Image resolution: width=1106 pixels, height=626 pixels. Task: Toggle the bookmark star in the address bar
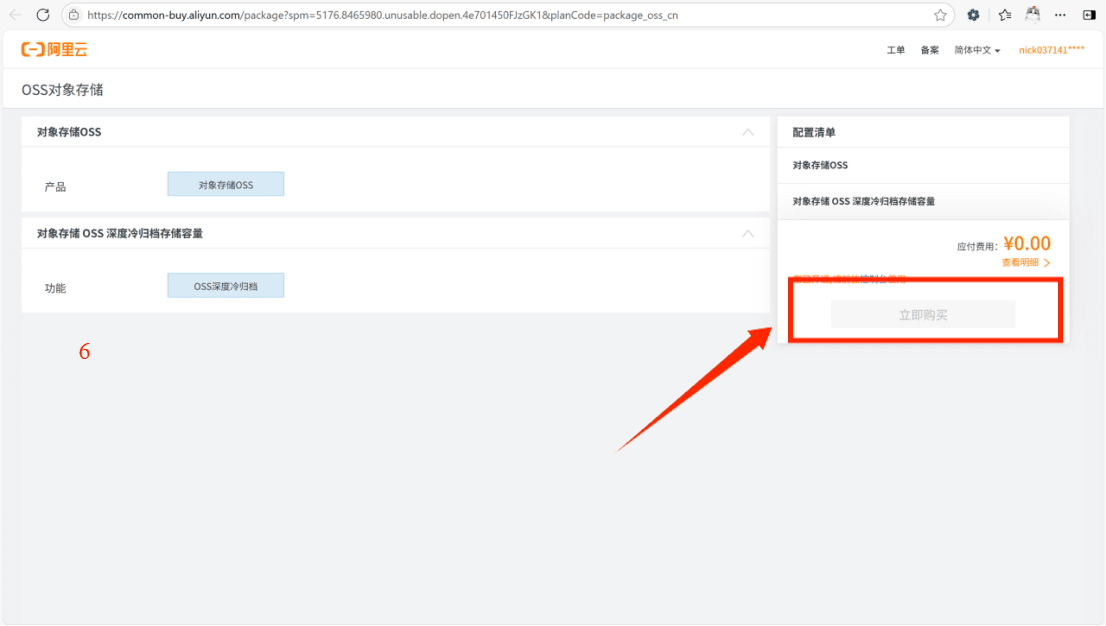[939, 15]
